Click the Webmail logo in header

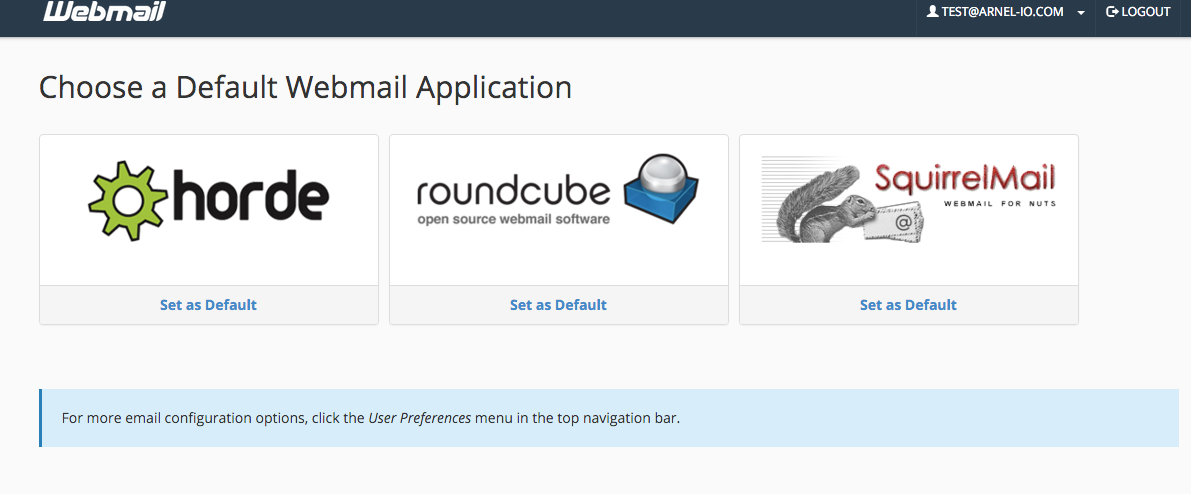click(x=104, y=12)
